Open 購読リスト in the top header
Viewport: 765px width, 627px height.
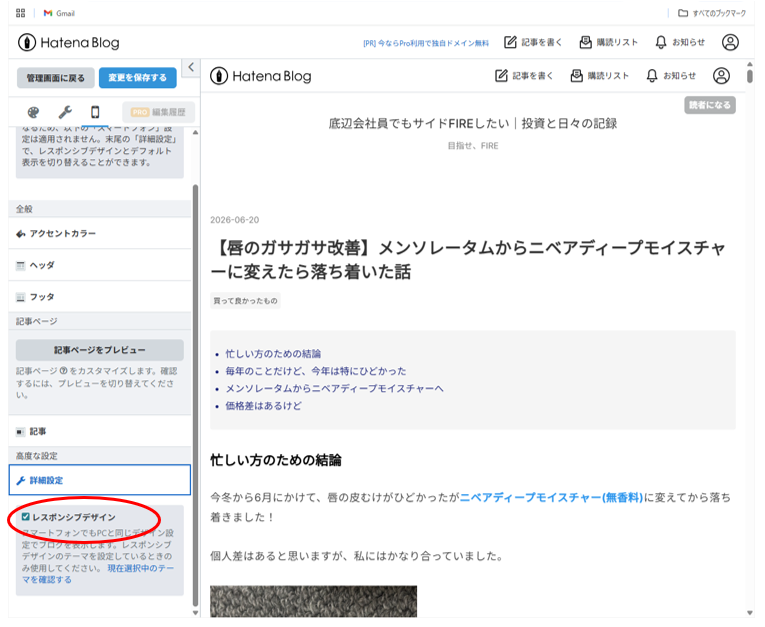tap(608, 42)
